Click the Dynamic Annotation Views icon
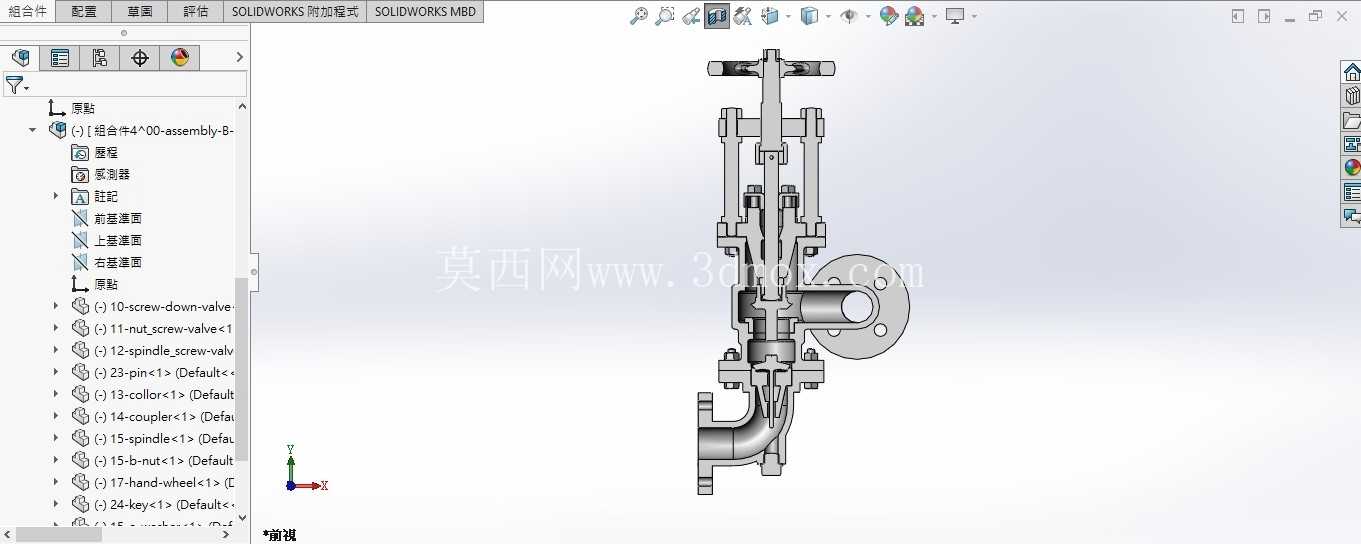This screenshot has height=544, width=1361. (743, 16)
